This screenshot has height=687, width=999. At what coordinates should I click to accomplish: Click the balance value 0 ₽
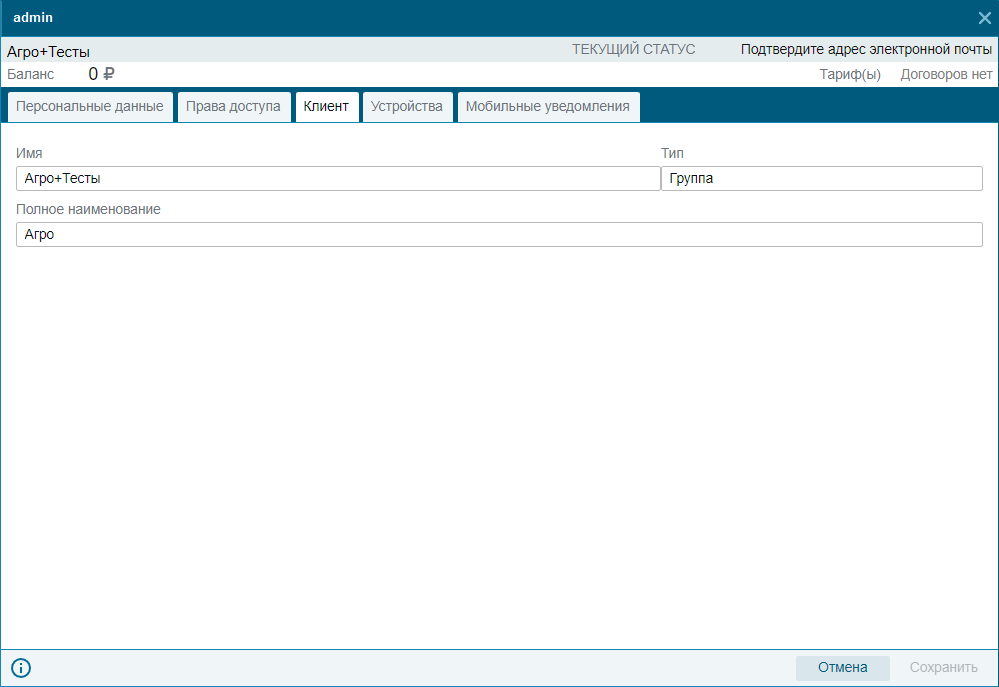(x=101, y=74)
